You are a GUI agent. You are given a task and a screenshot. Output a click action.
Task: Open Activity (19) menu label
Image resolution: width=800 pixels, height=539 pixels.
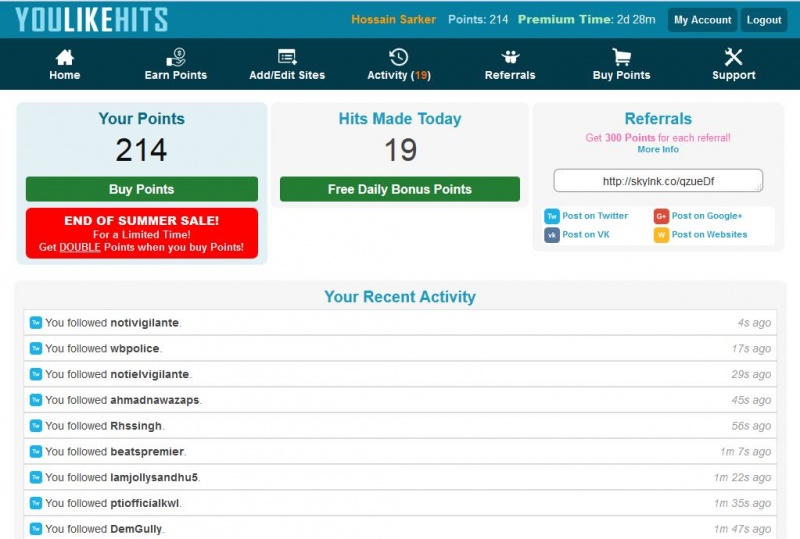399,75
